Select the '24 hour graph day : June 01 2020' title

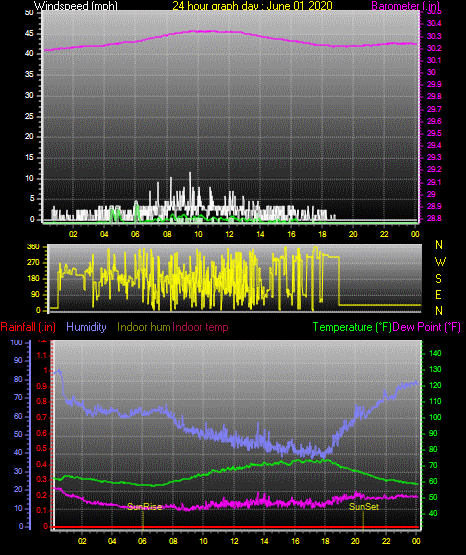click(x=252, y=6)
